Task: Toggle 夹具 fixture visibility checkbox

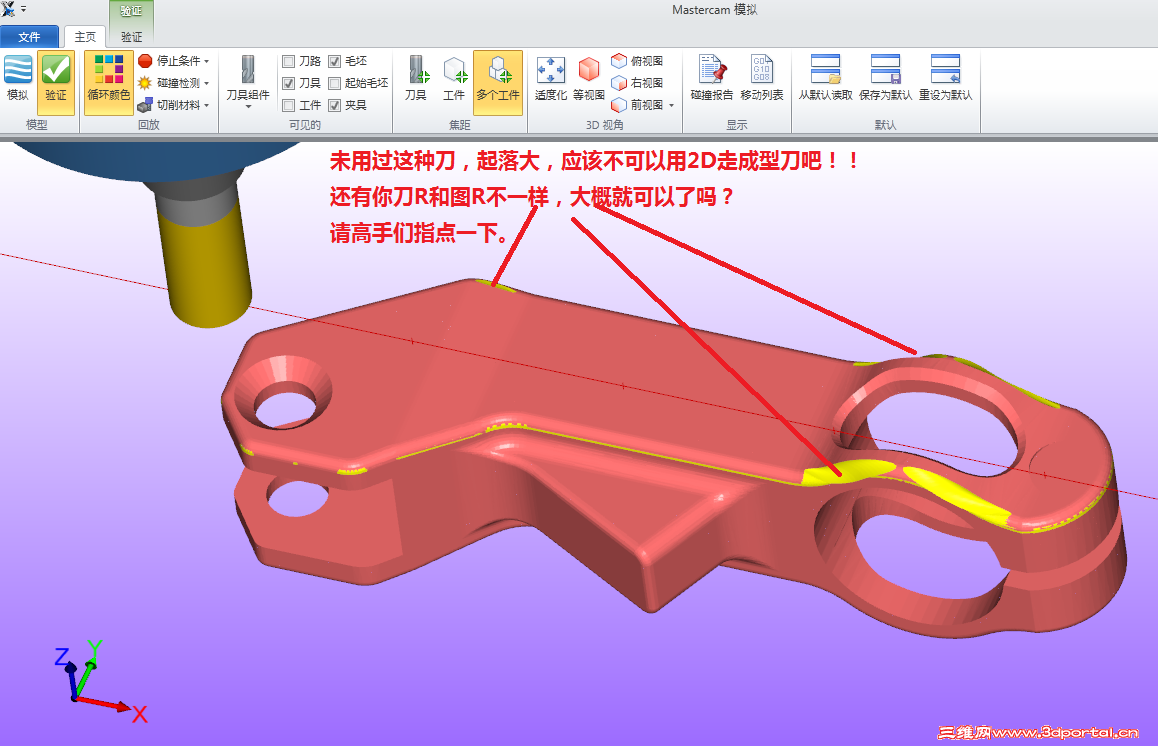Action: (x=335, y=106)
